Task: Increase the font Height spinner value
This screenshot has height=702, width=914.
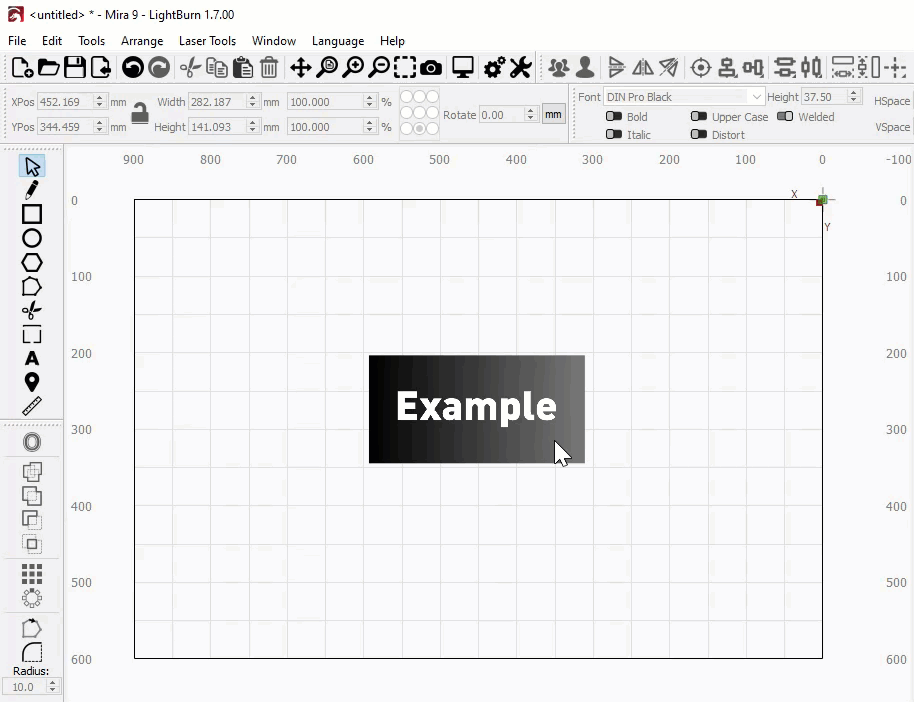Action: (853, 93)
